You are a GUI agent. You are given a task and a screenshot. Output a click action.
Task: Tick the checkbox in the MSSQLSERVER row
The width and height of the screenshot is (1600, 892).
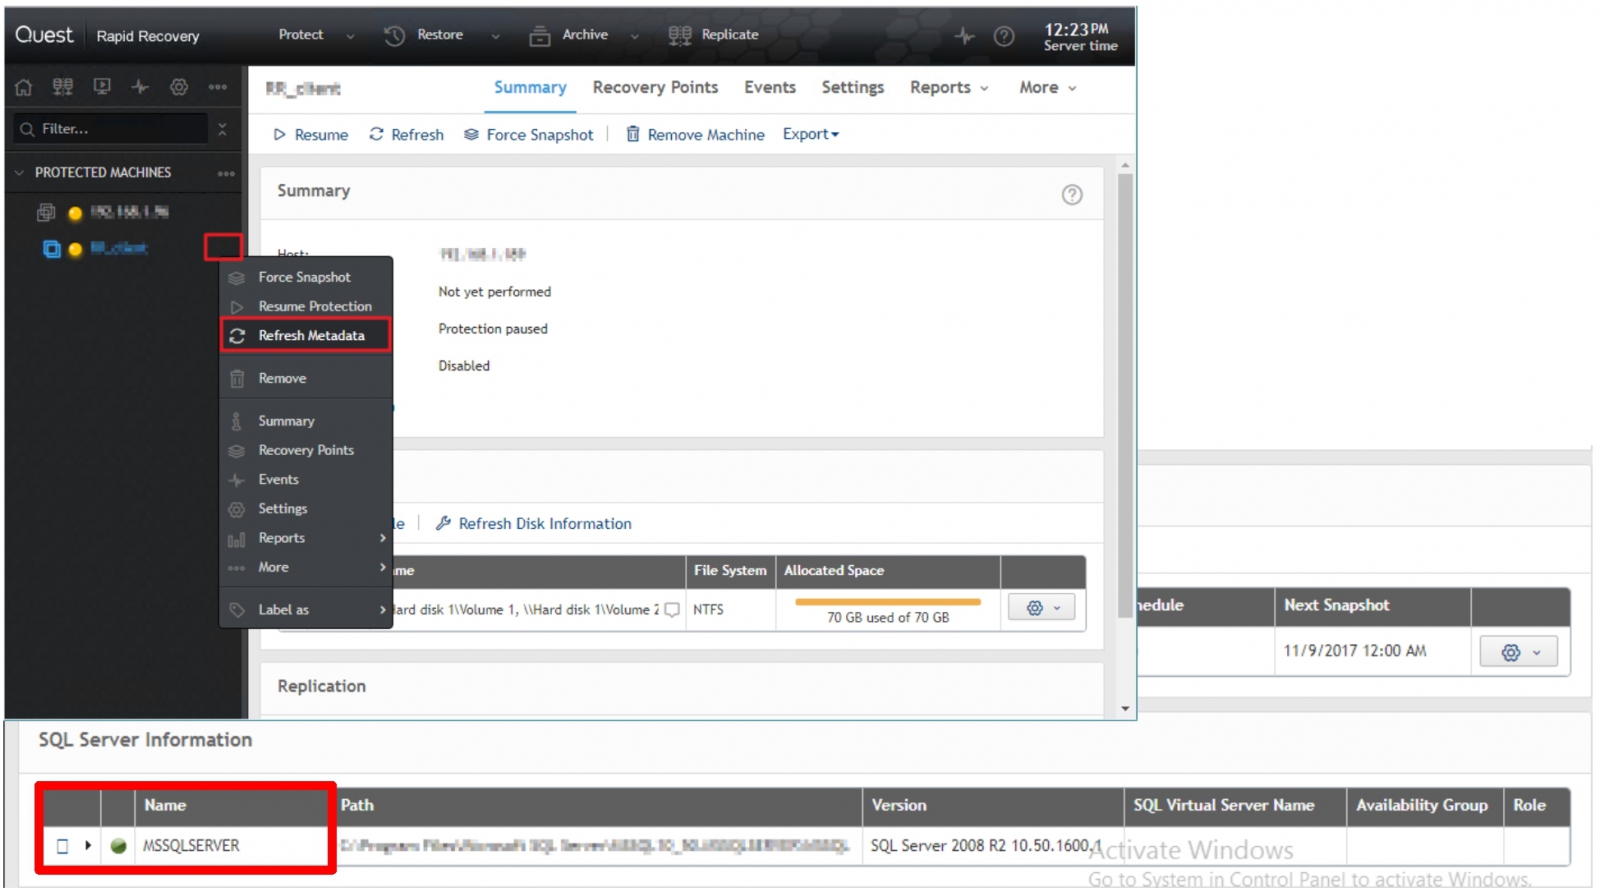click(x=62, y=846)
